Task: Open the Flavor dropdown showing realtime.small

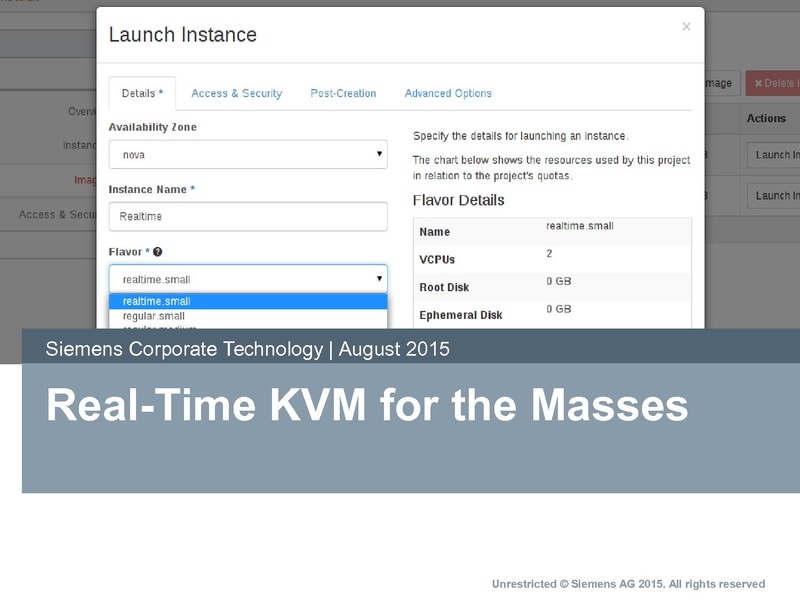Action: pos(248,279)
